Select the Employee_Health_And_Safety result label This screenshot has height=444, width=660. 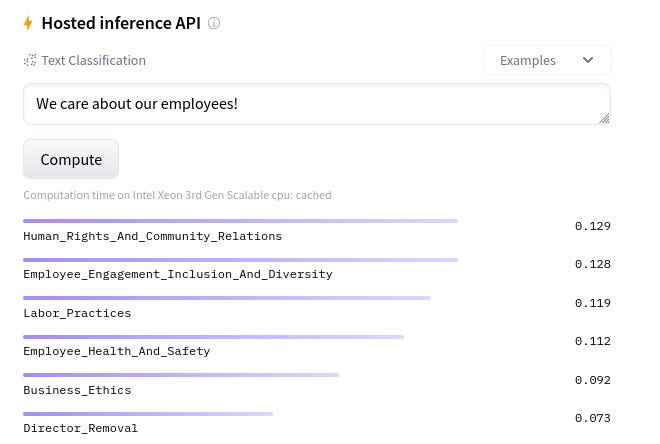[x=117, y=351]
